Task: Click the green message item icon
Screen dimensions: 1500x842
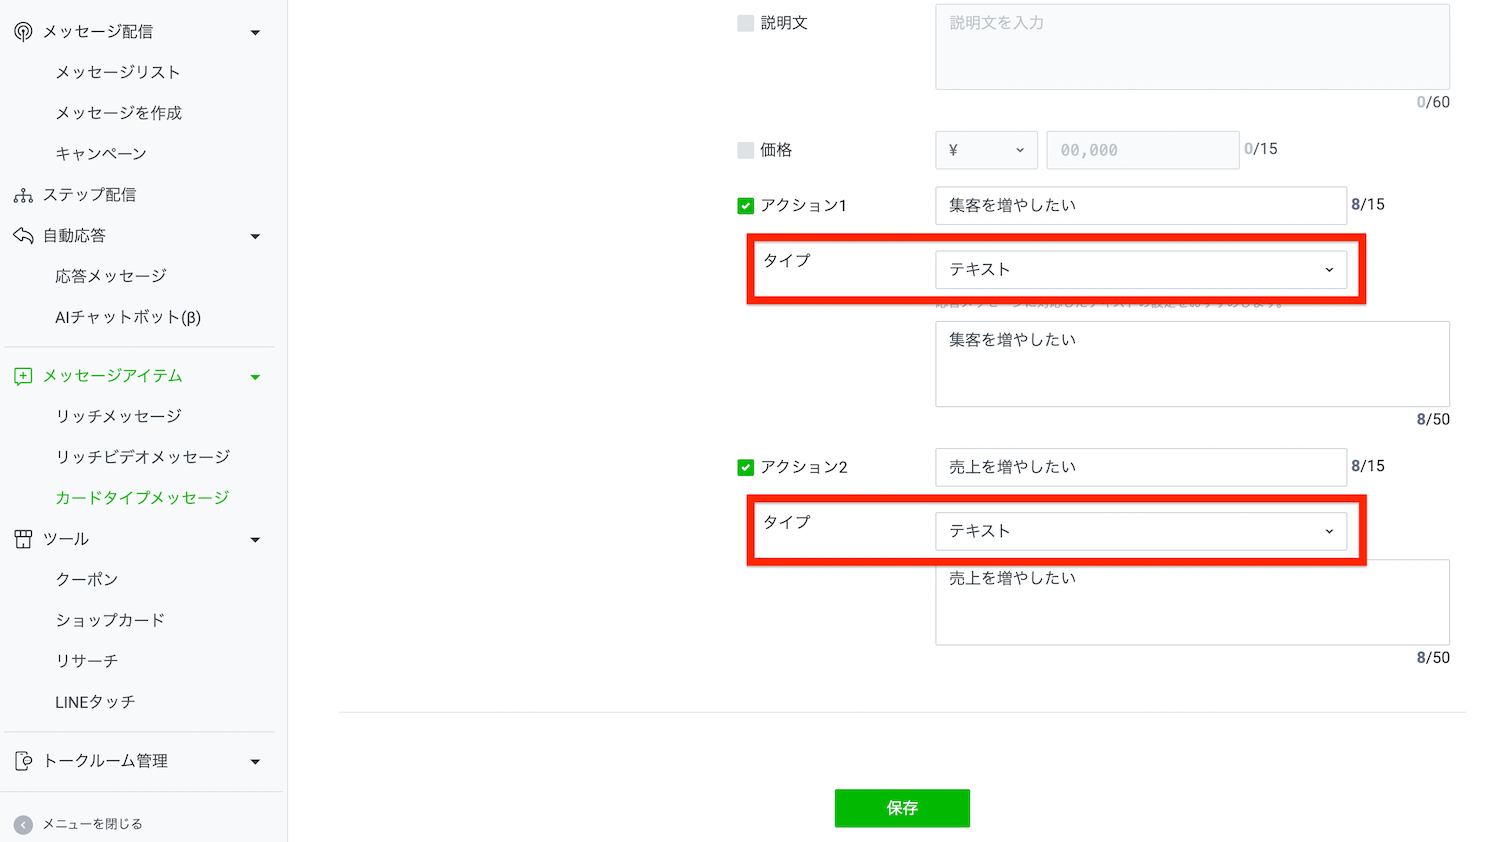Action: [23, 377]
